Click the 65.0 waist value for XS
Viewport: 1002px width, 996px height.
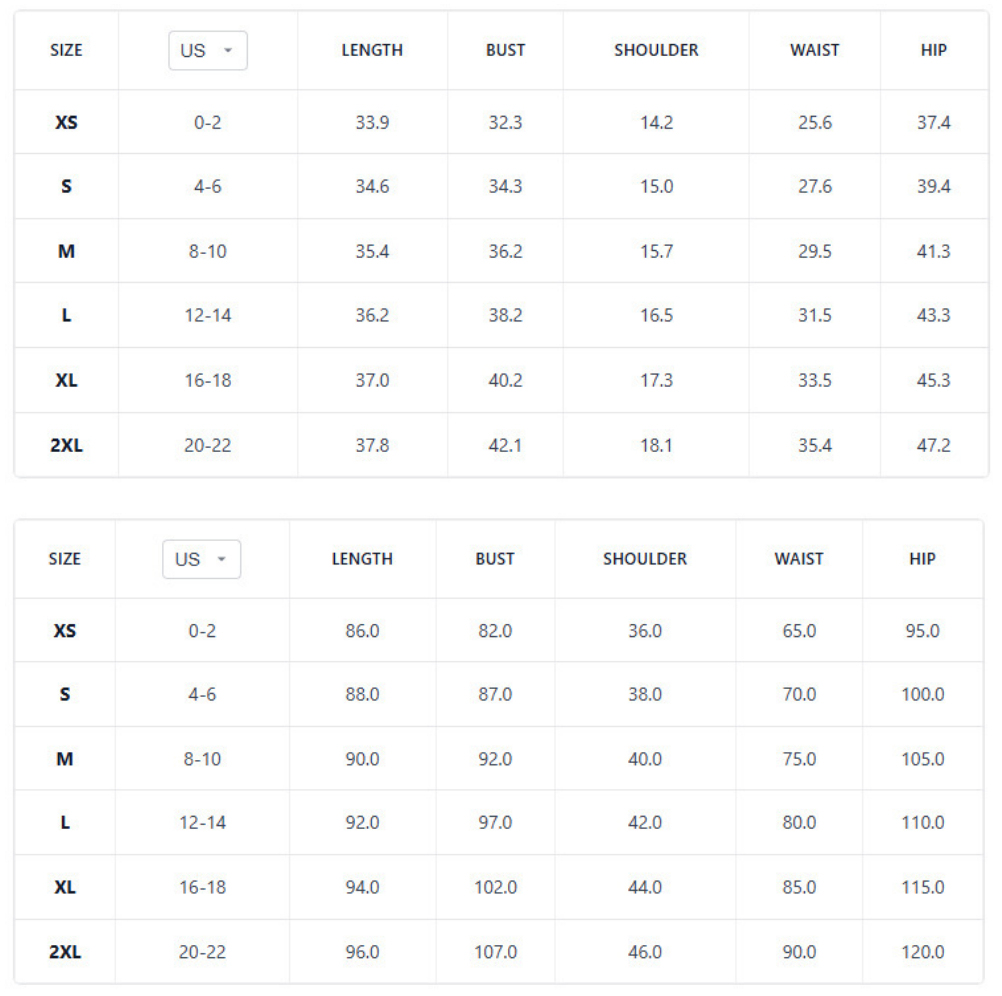click(799, 631)
